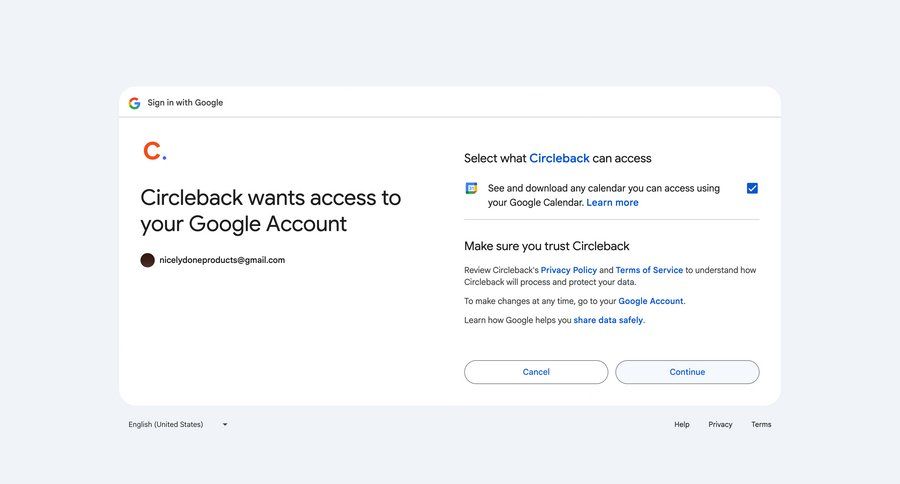Click the Google Calendar icon

coord(472,188)
